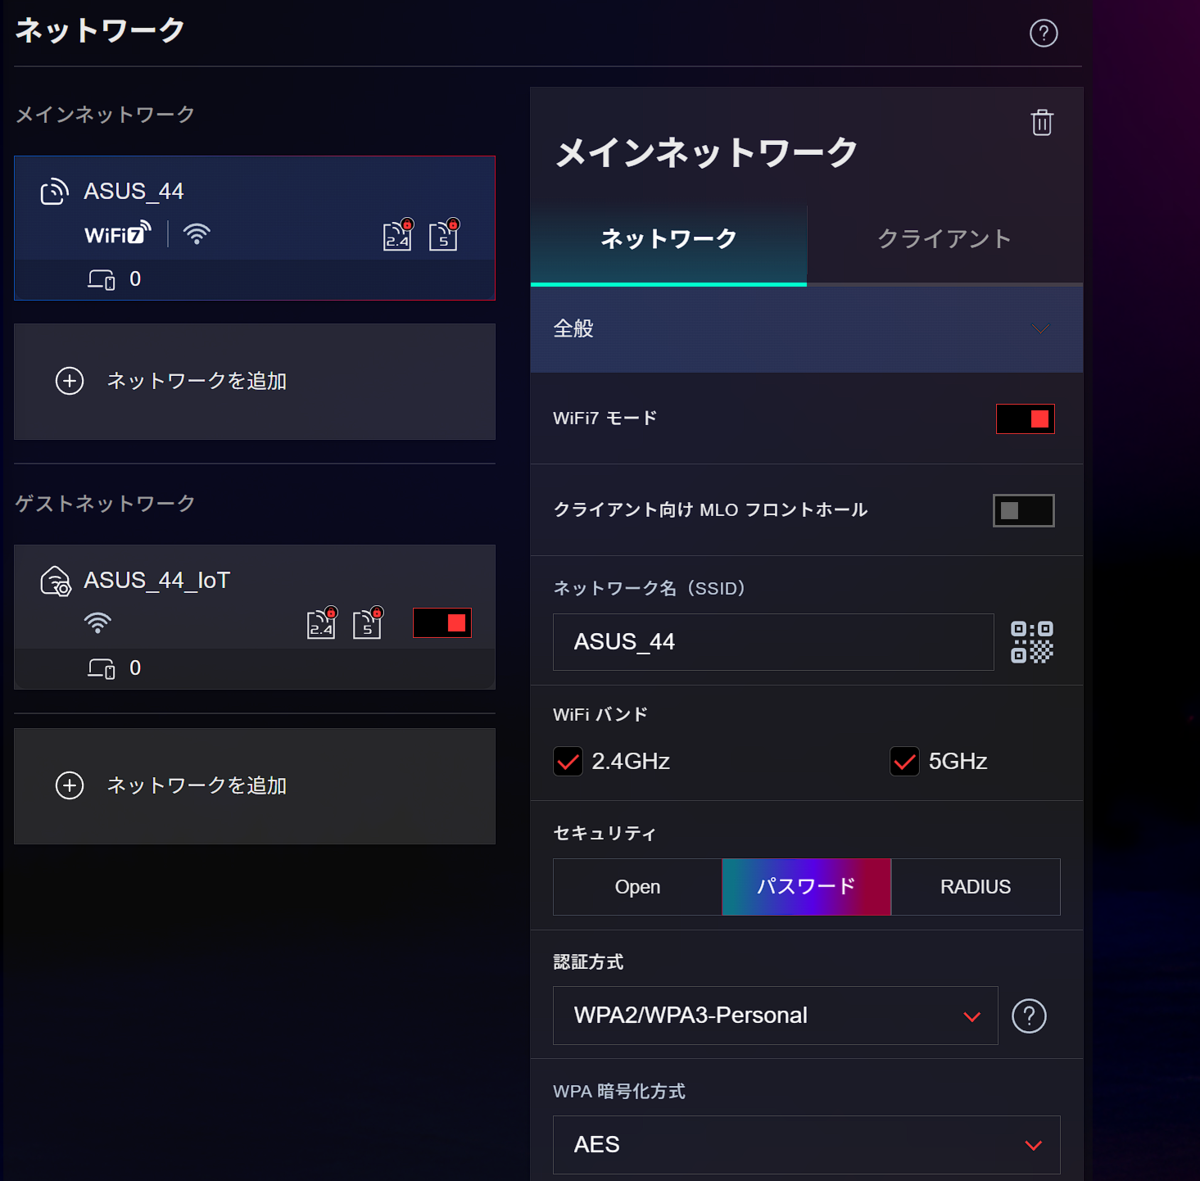Click the セキュリティ label
The width and height of the screenshot is (1200, 1181).
[605, 833]
